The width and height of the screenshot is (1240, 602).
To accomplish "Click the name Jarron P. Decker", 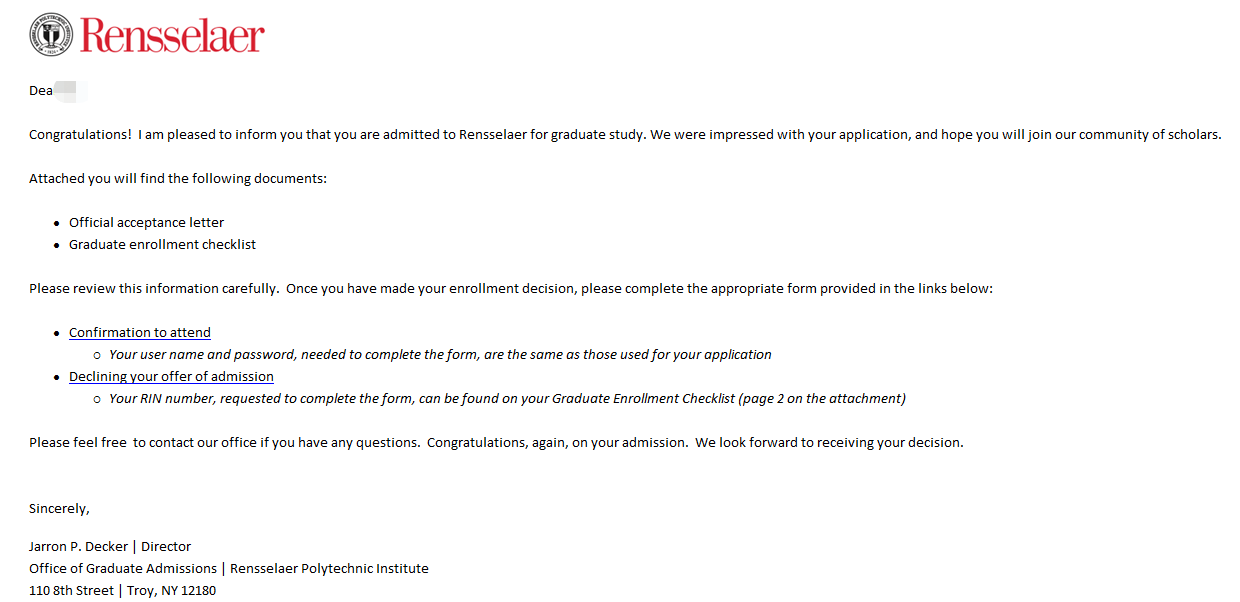I will tap(78, 547).
